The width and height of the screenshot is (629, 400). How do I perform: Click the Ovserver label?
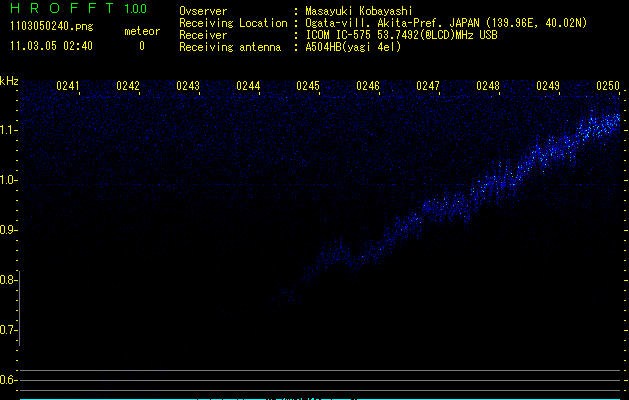pos(203,11)
